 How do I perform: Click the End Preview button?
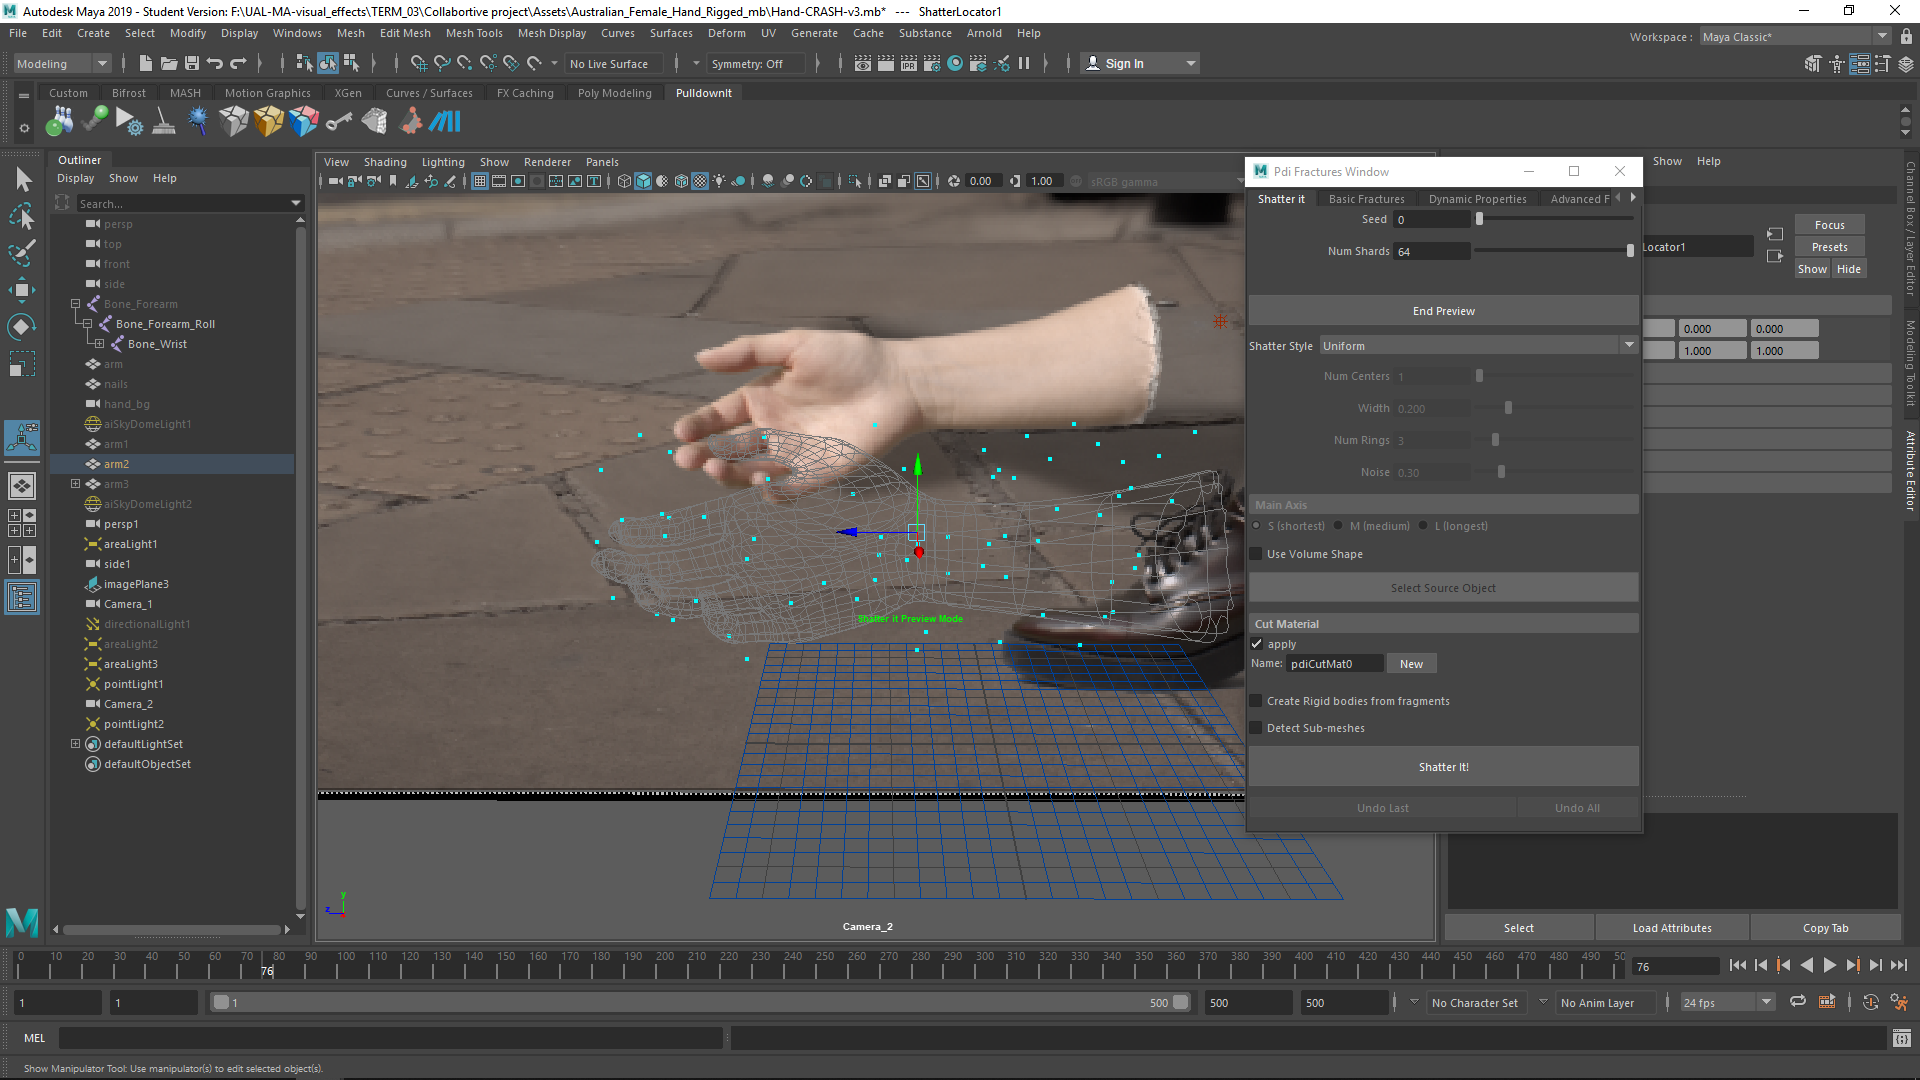pos(1443,311)
